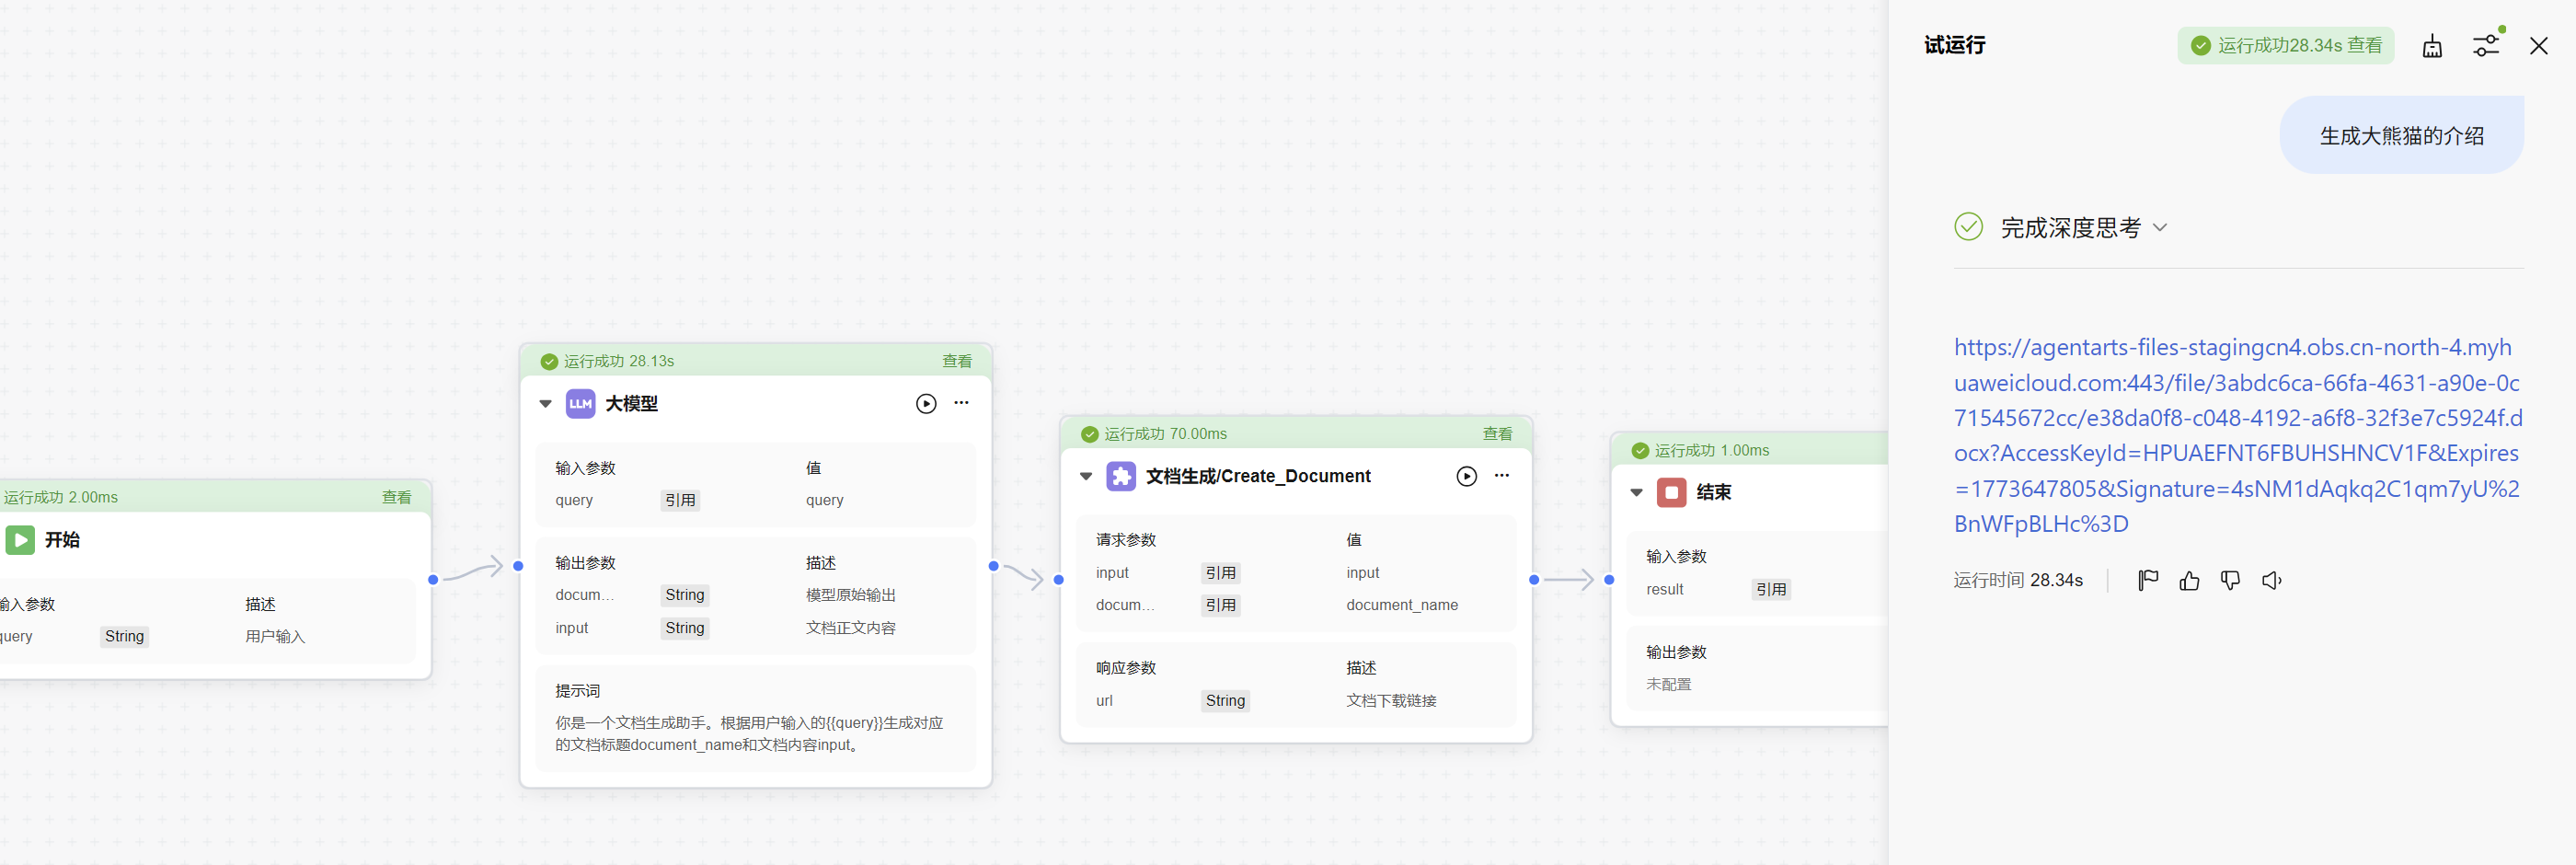The width and height of the screenshot is (2576, 865).
Task: Open the test run settings sliders icon
Action: [2486, 46]
